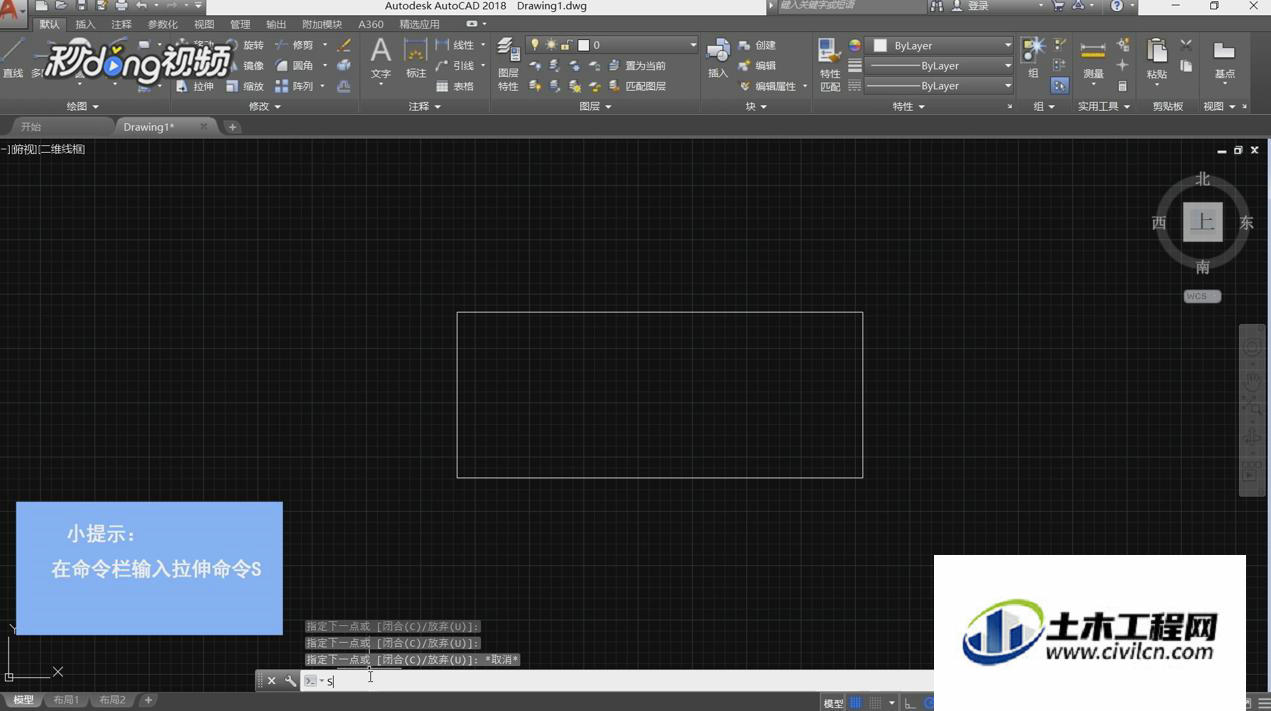Click the object color wheel icon

pyautogui.click(x=855, y=45)
